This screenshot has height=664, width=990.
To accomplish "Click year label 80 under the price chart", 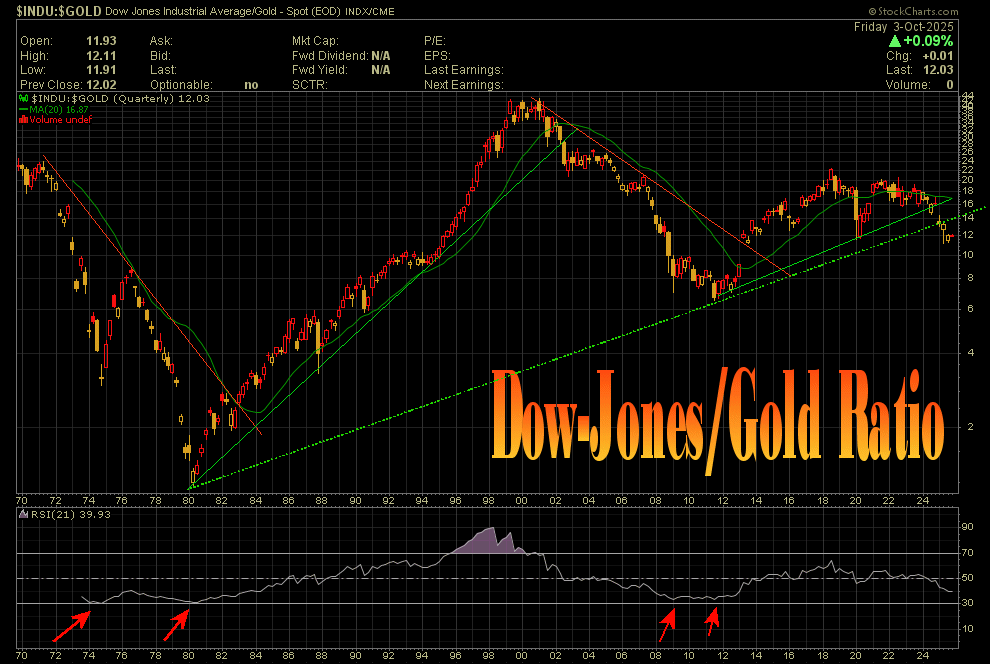I will coord(188,501).
